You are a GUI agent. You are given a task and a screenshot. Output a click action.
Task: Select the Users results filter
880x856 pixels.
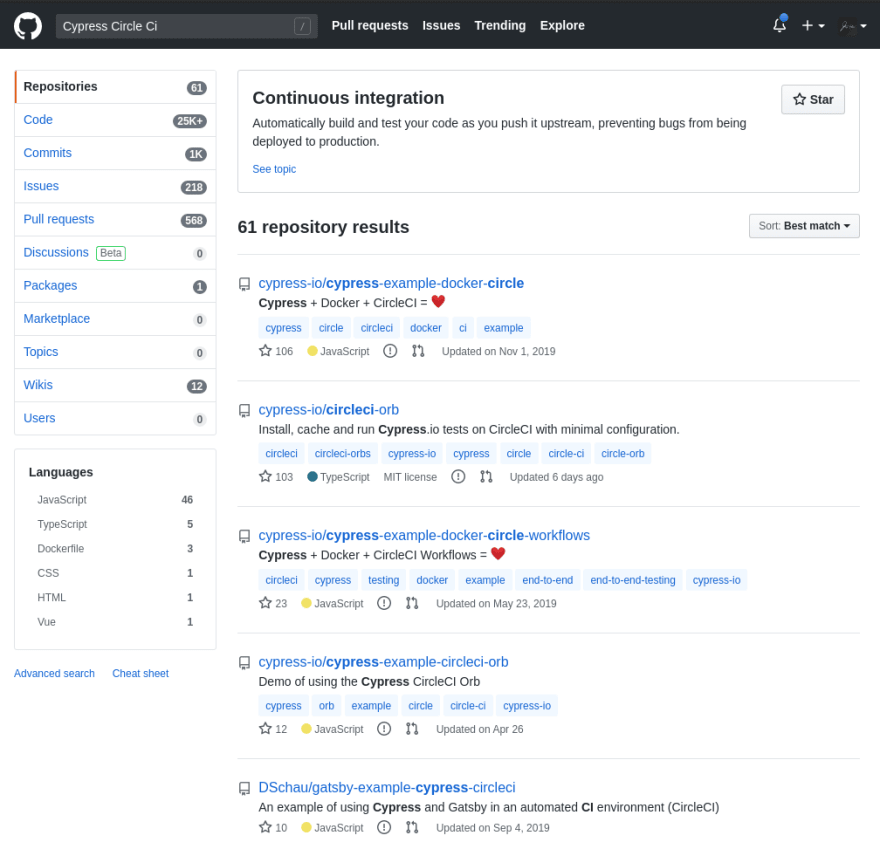(115, 418)
